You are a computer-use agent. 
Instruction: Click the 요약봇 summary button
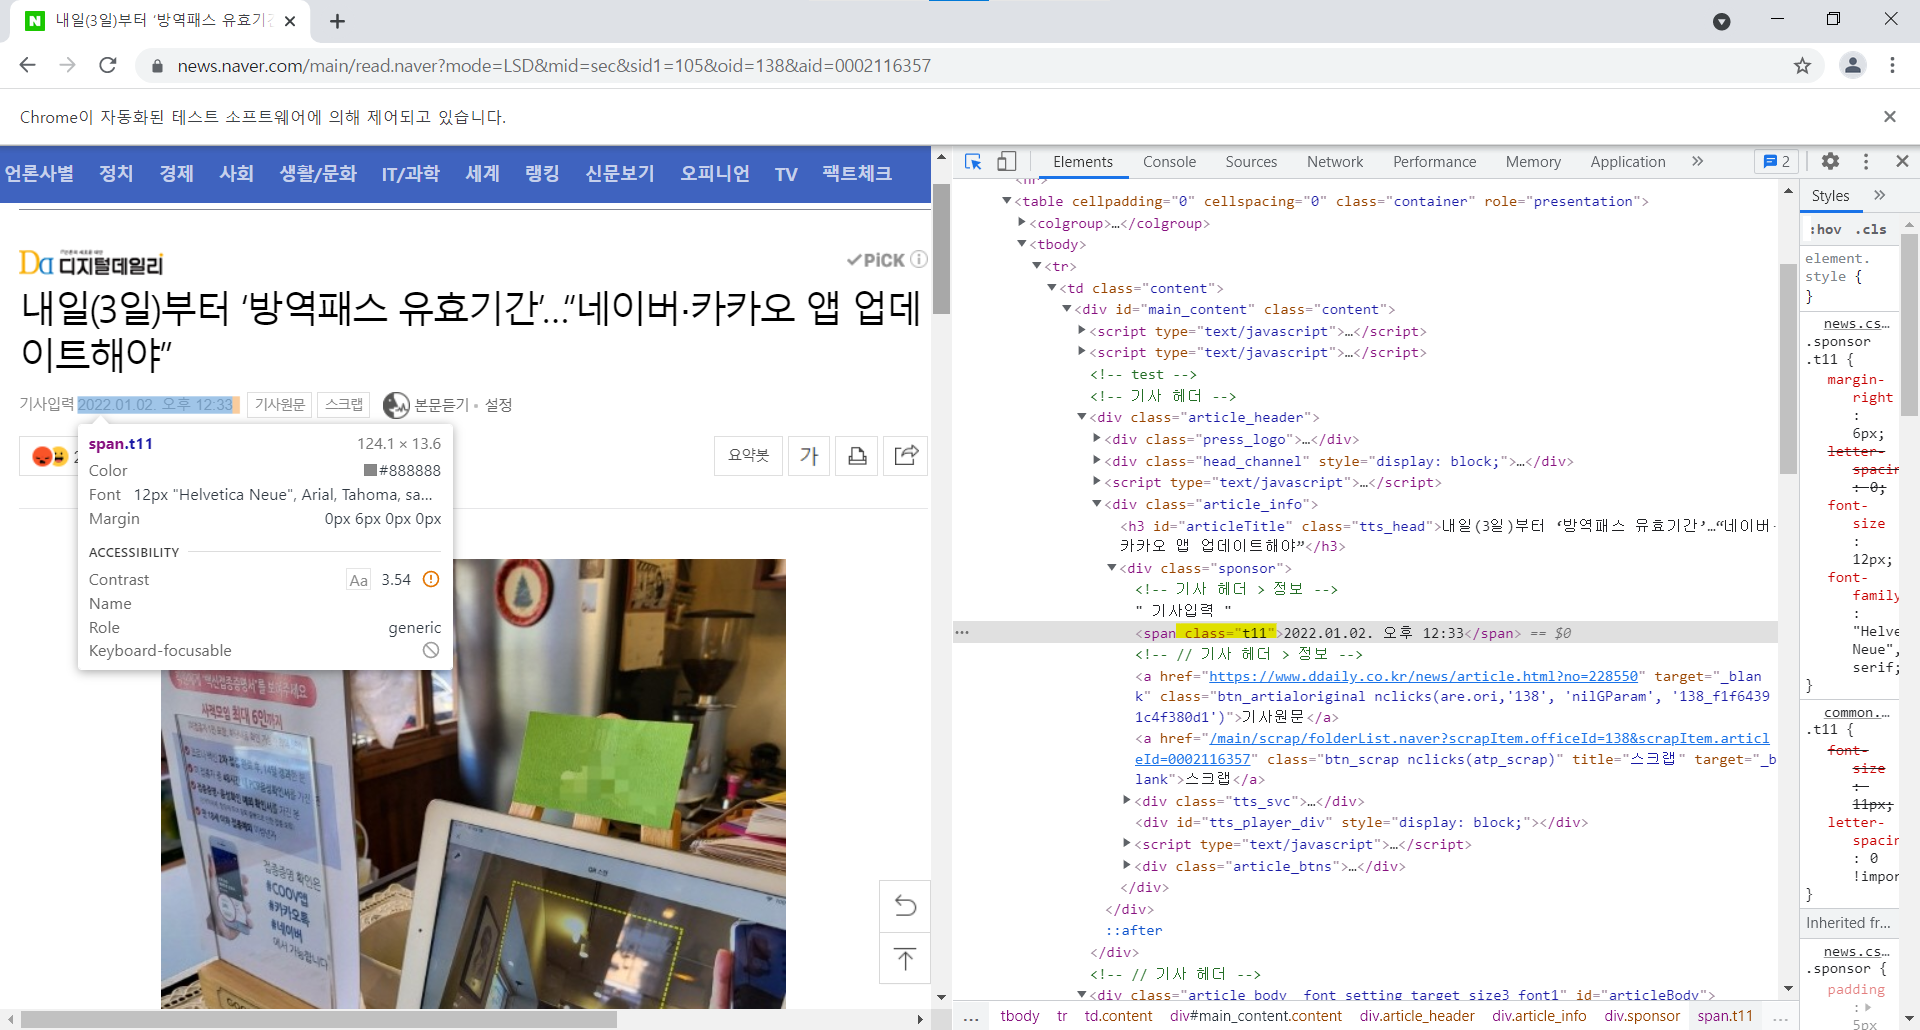(x=748, y=456)
